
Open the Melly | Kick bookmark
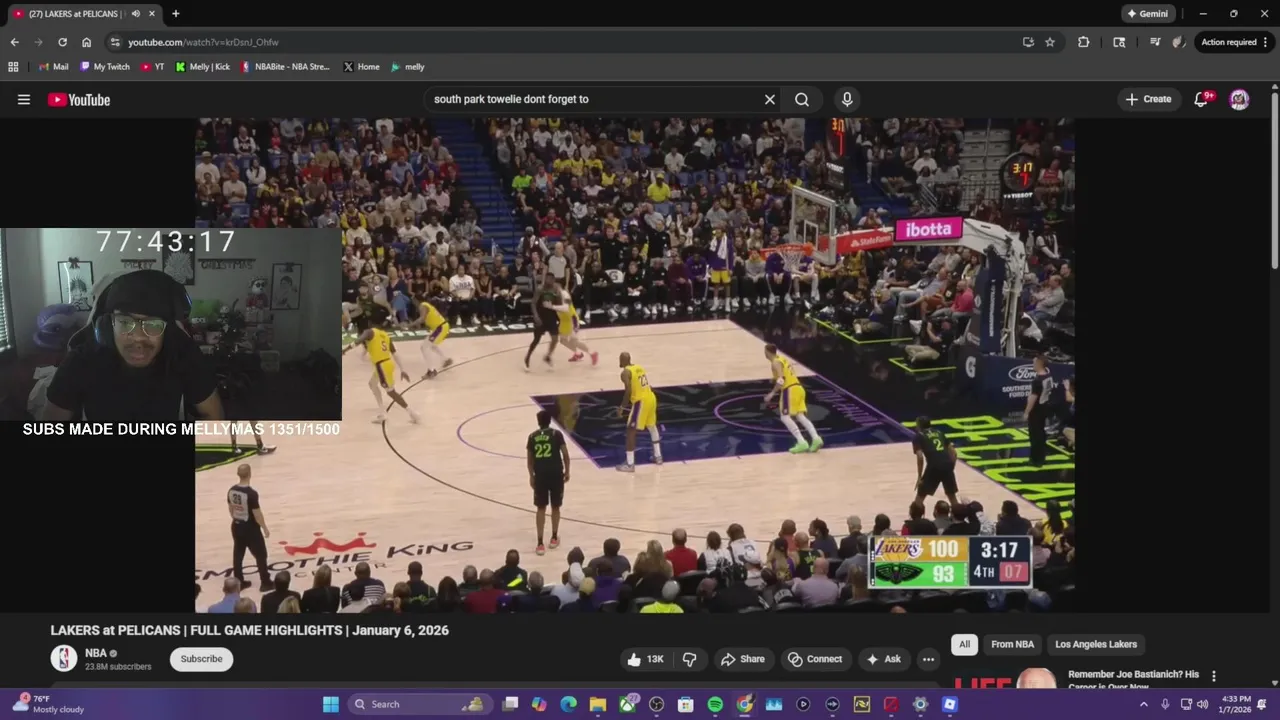tap(203, 67)
